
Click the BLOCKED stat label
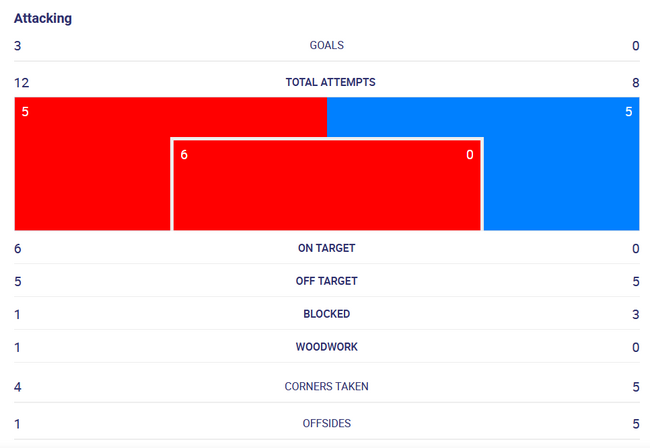click(327, 314)
